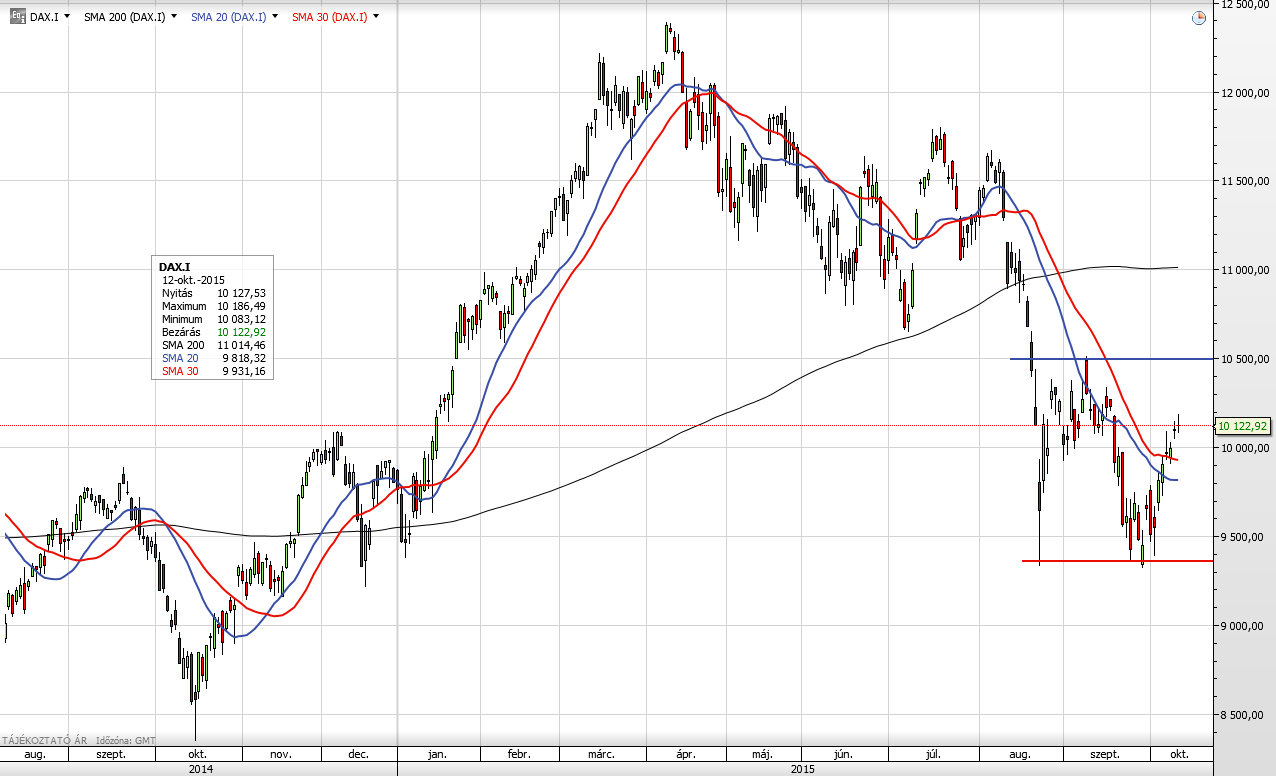Click the Bezárás 10 122,92 row
The image size is (1276, 776).
pos(212,332)
